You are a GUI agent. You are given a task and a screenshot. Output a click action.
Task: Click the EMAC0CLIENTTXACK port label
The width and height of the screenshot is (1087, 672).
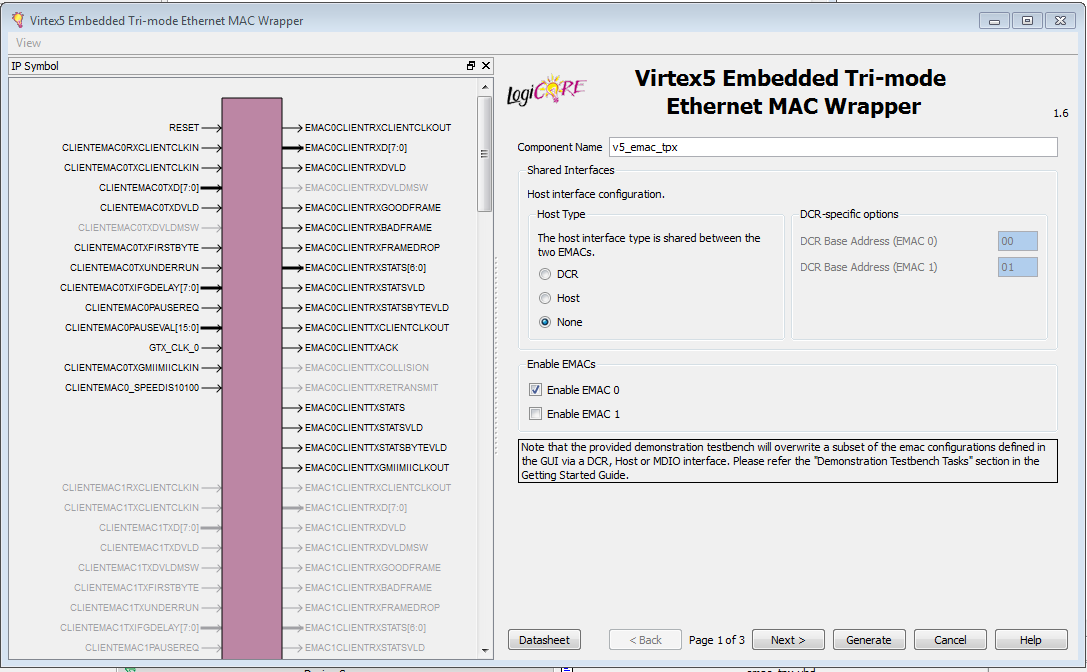[x=351, y=347]
